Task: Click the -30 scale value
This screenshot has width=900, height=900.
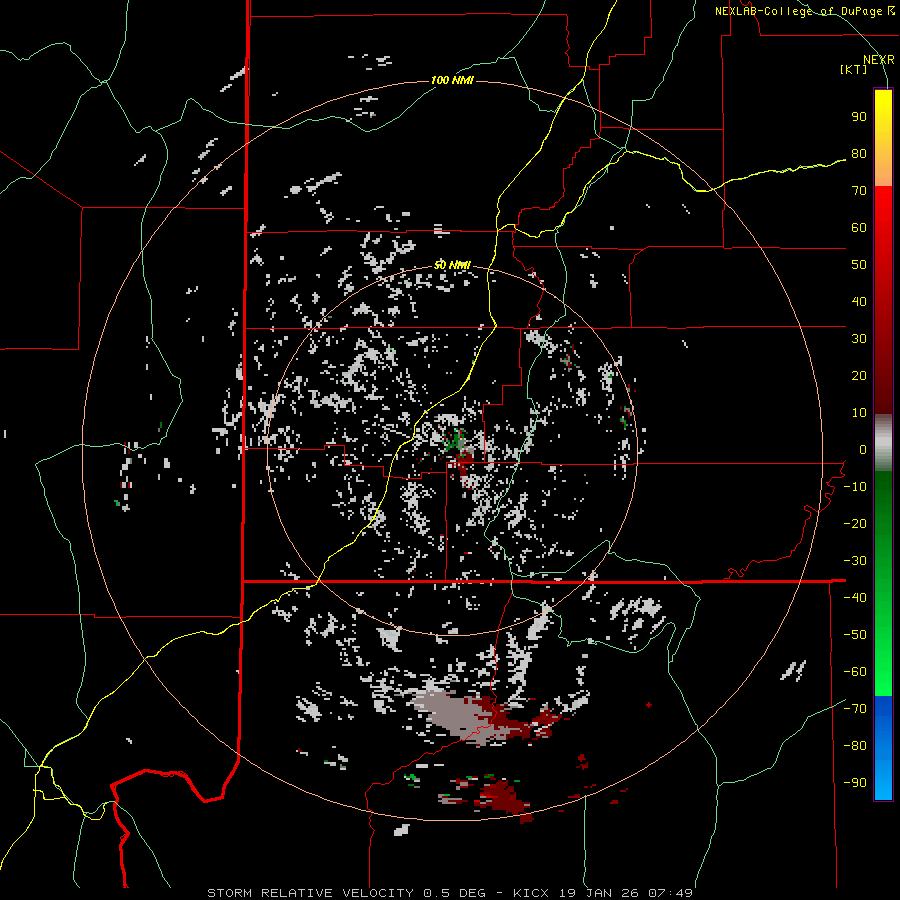Action: pos(855,561)
